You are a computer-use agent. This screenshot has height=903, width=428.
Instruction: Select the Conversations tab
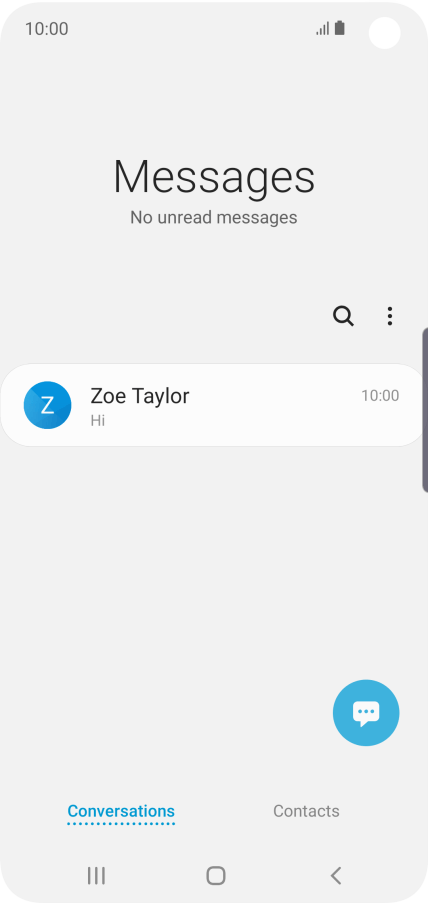pos(121,811)
